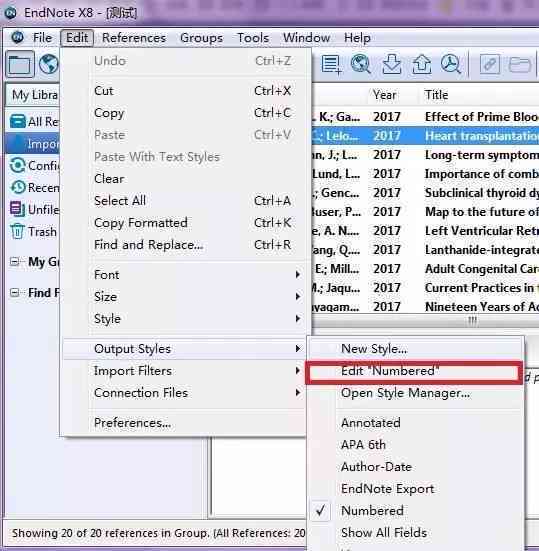Click EndNote logo in the menu bar
The width and height of the screenshot is (539, 551).
pyautogui.click(x=17, y=37)
